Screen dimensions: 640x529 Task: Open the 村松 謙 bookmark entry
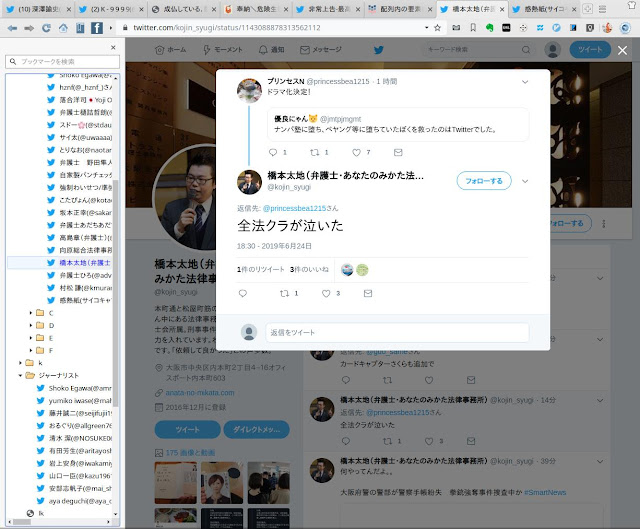tap(80, 288)
